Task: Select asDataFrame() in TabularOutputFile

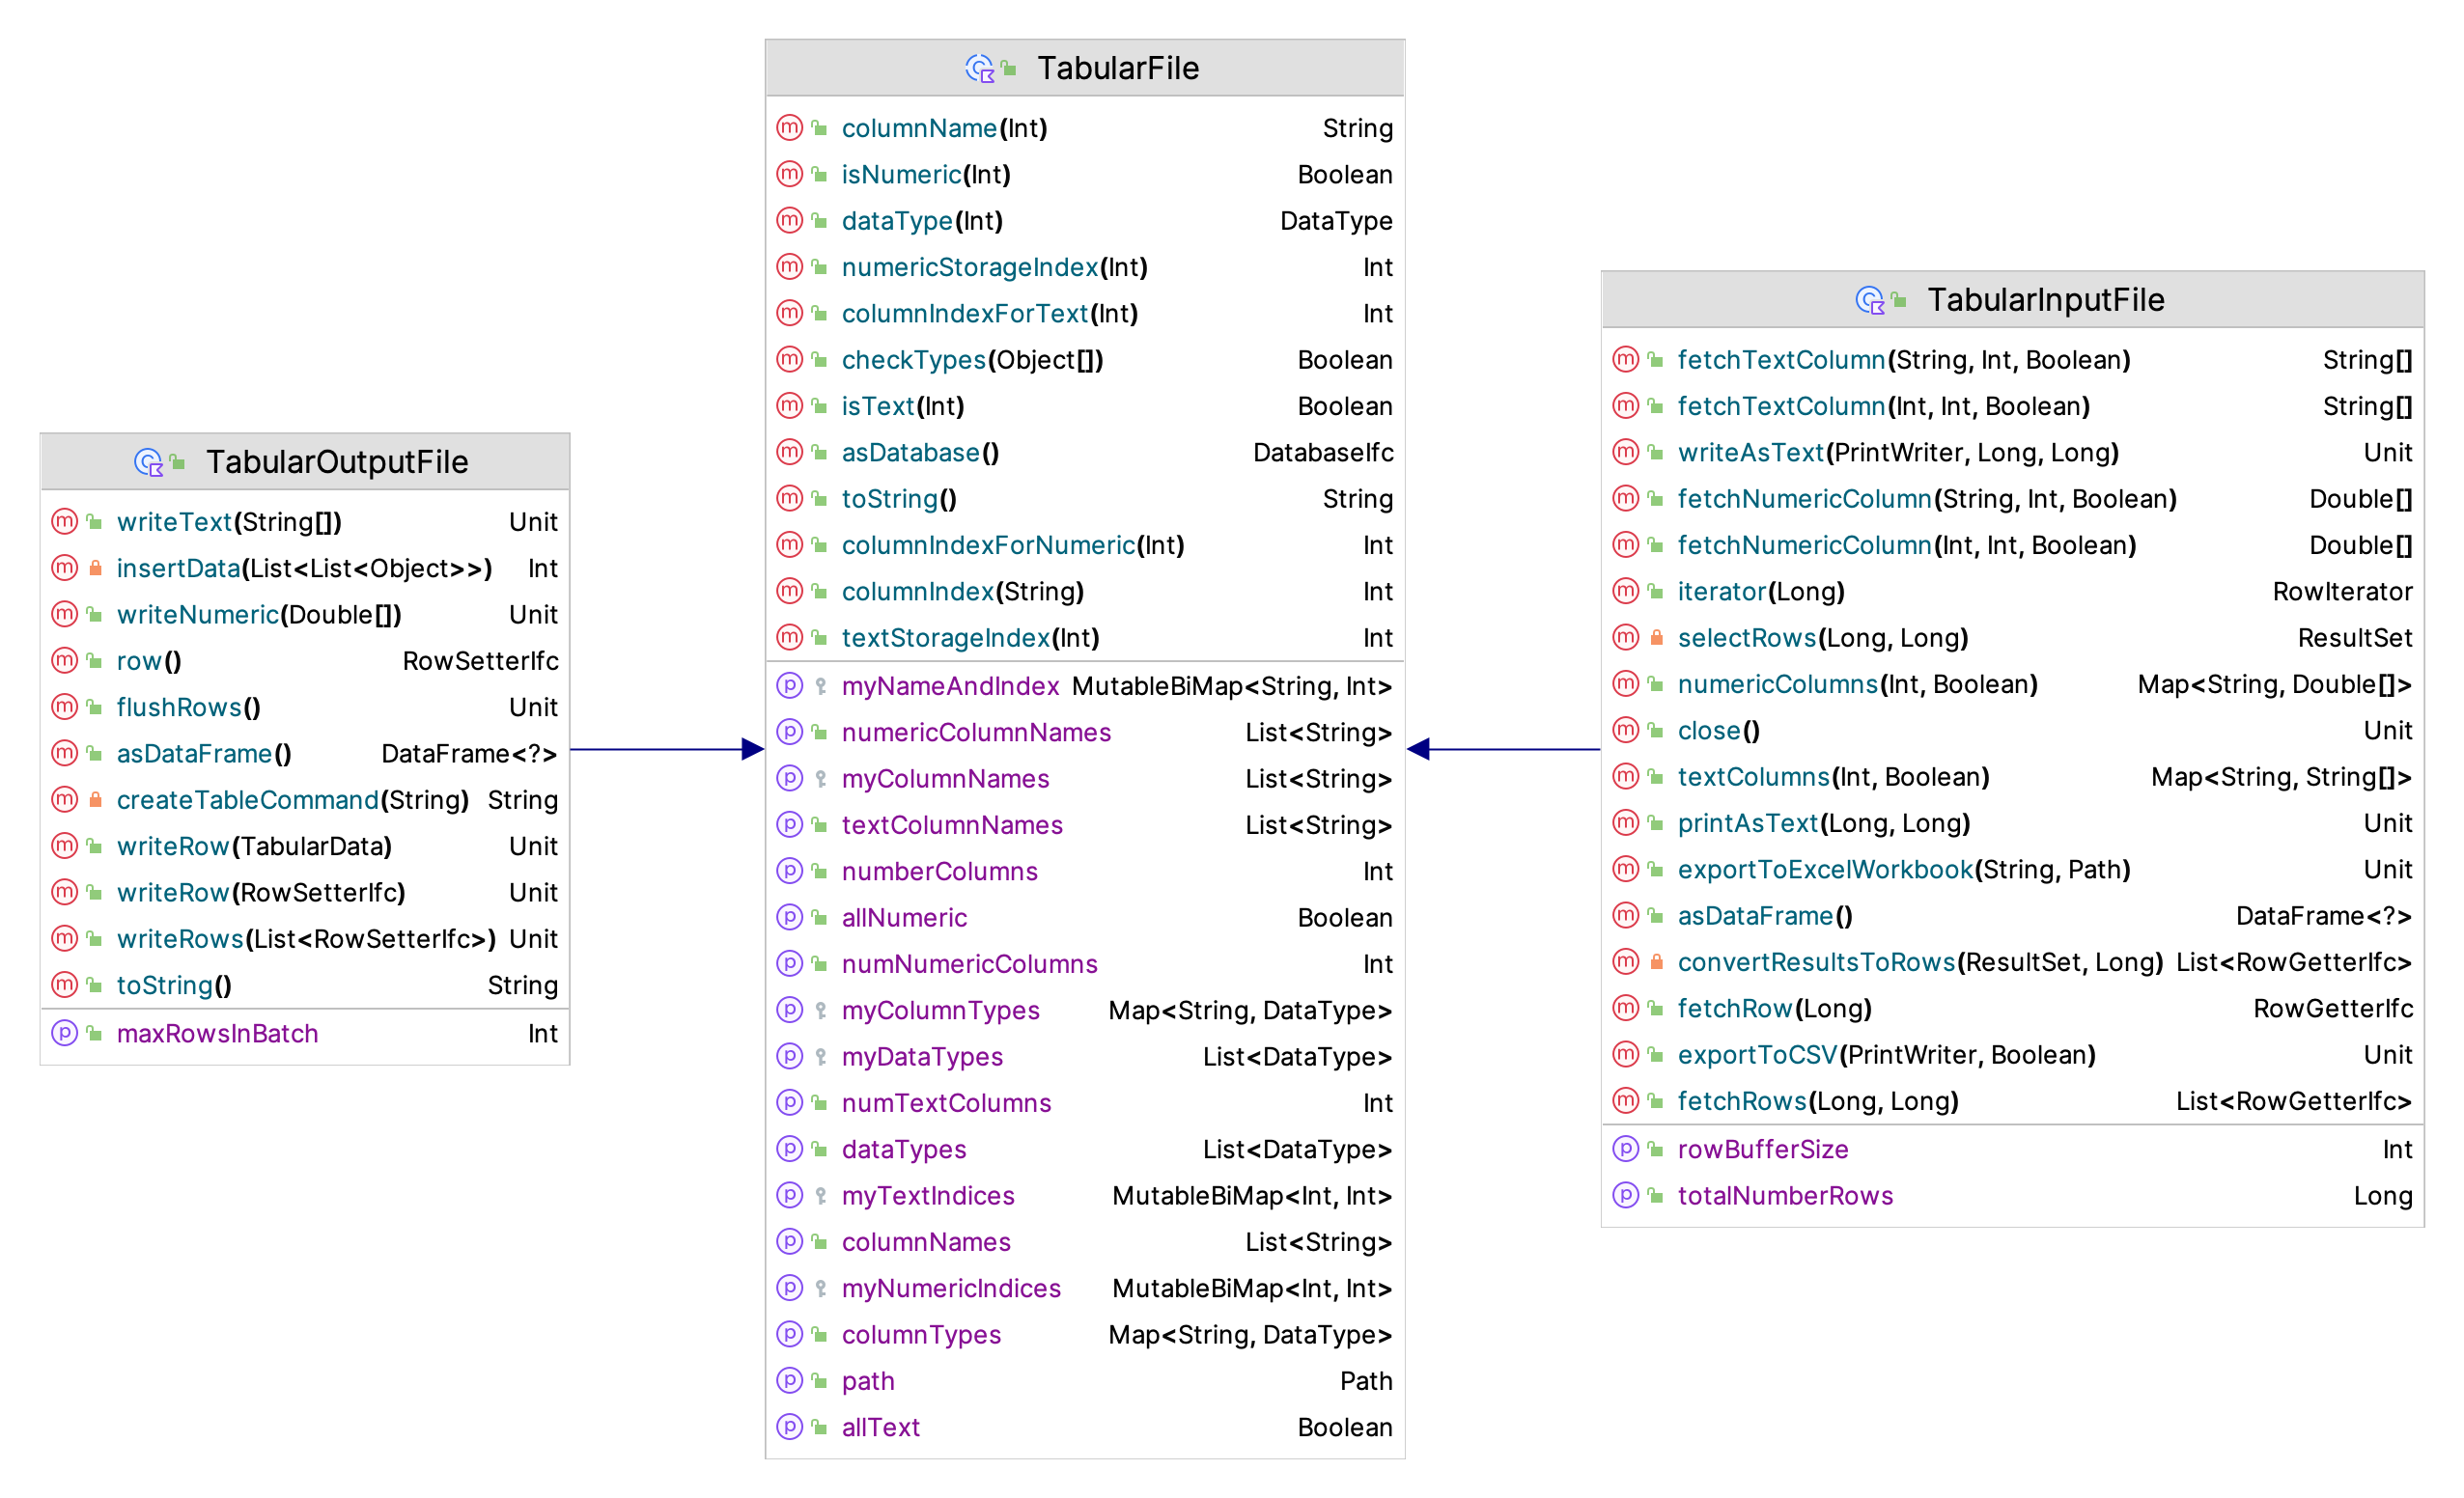Action: (305, 753)
